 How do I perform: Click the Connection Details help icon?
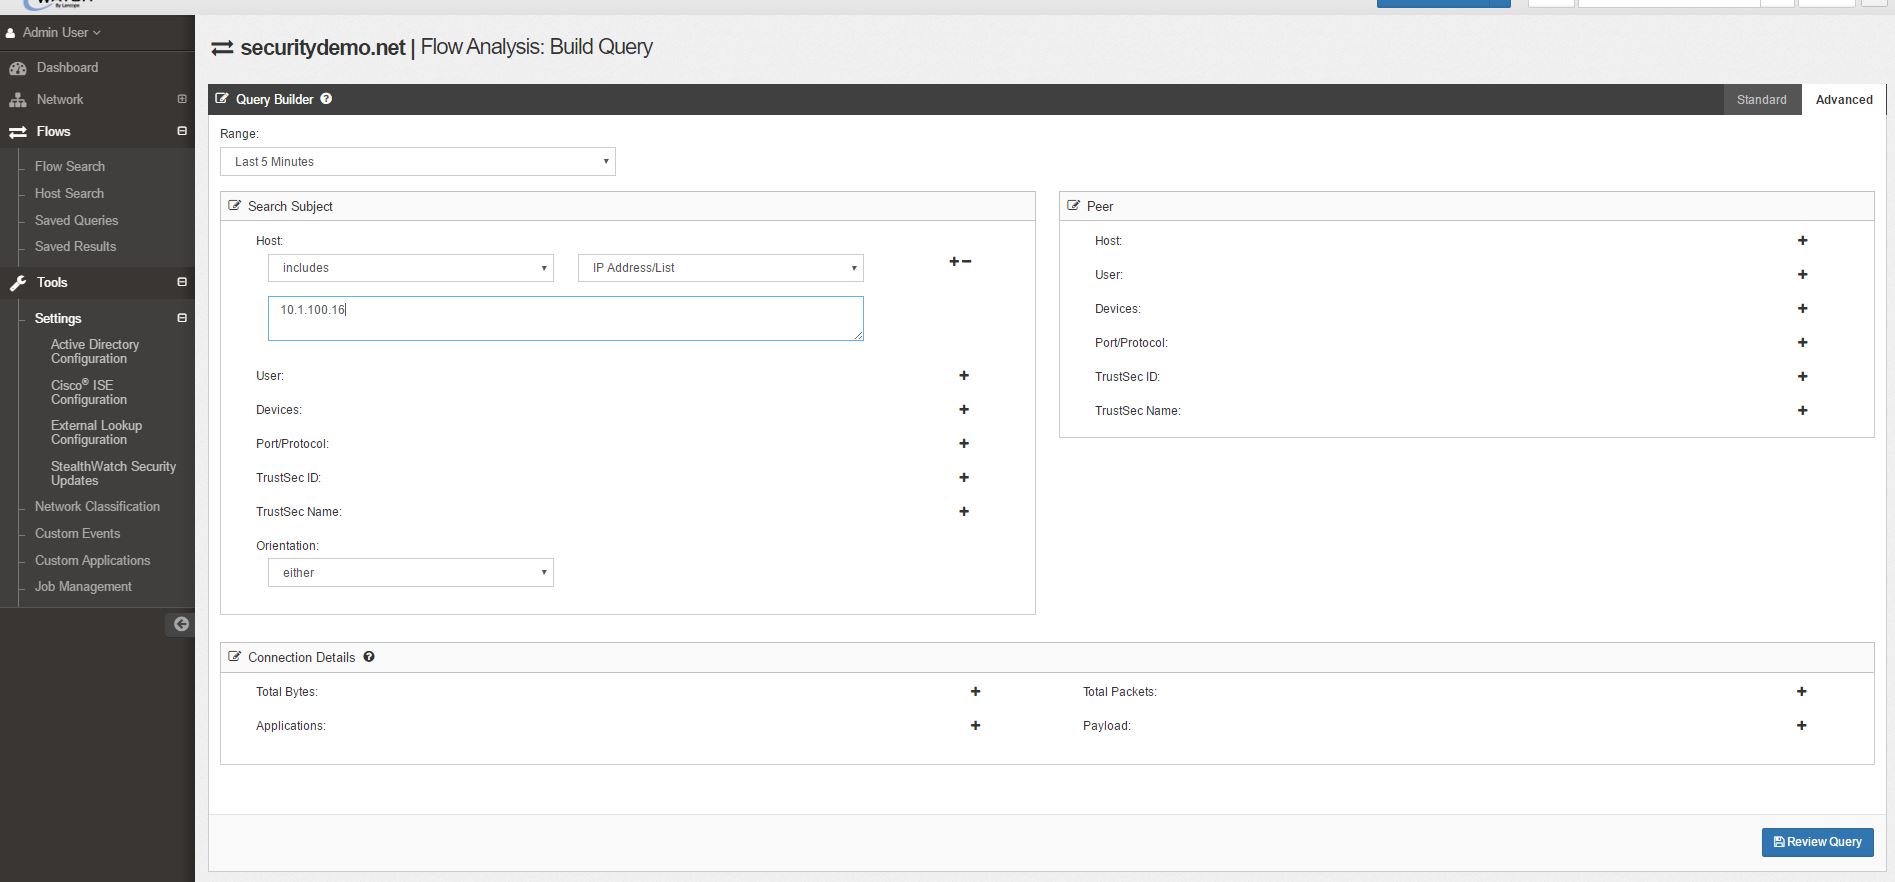click(369, 657)
